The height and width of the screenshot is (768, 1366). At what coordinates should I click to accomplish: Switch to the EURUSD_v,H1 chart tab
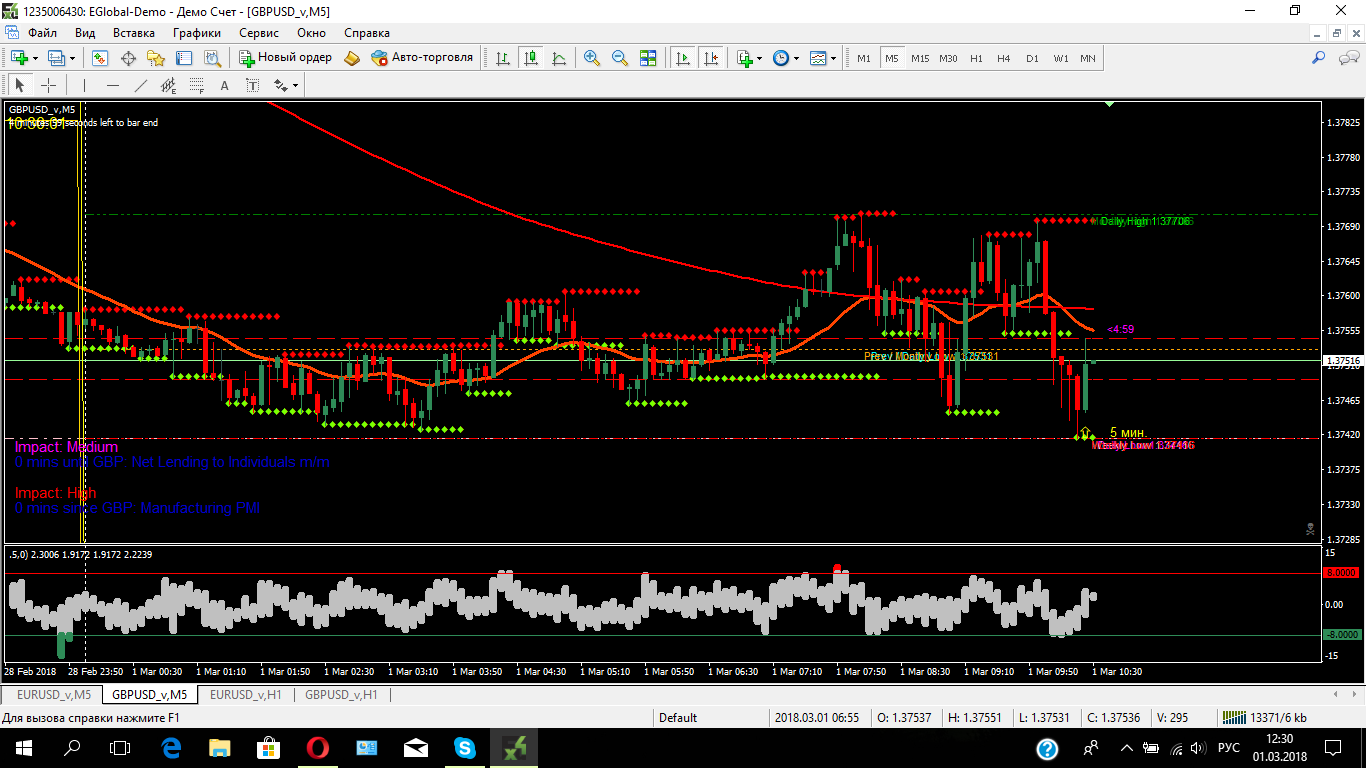pyautogui.click(x=245, y=694)
